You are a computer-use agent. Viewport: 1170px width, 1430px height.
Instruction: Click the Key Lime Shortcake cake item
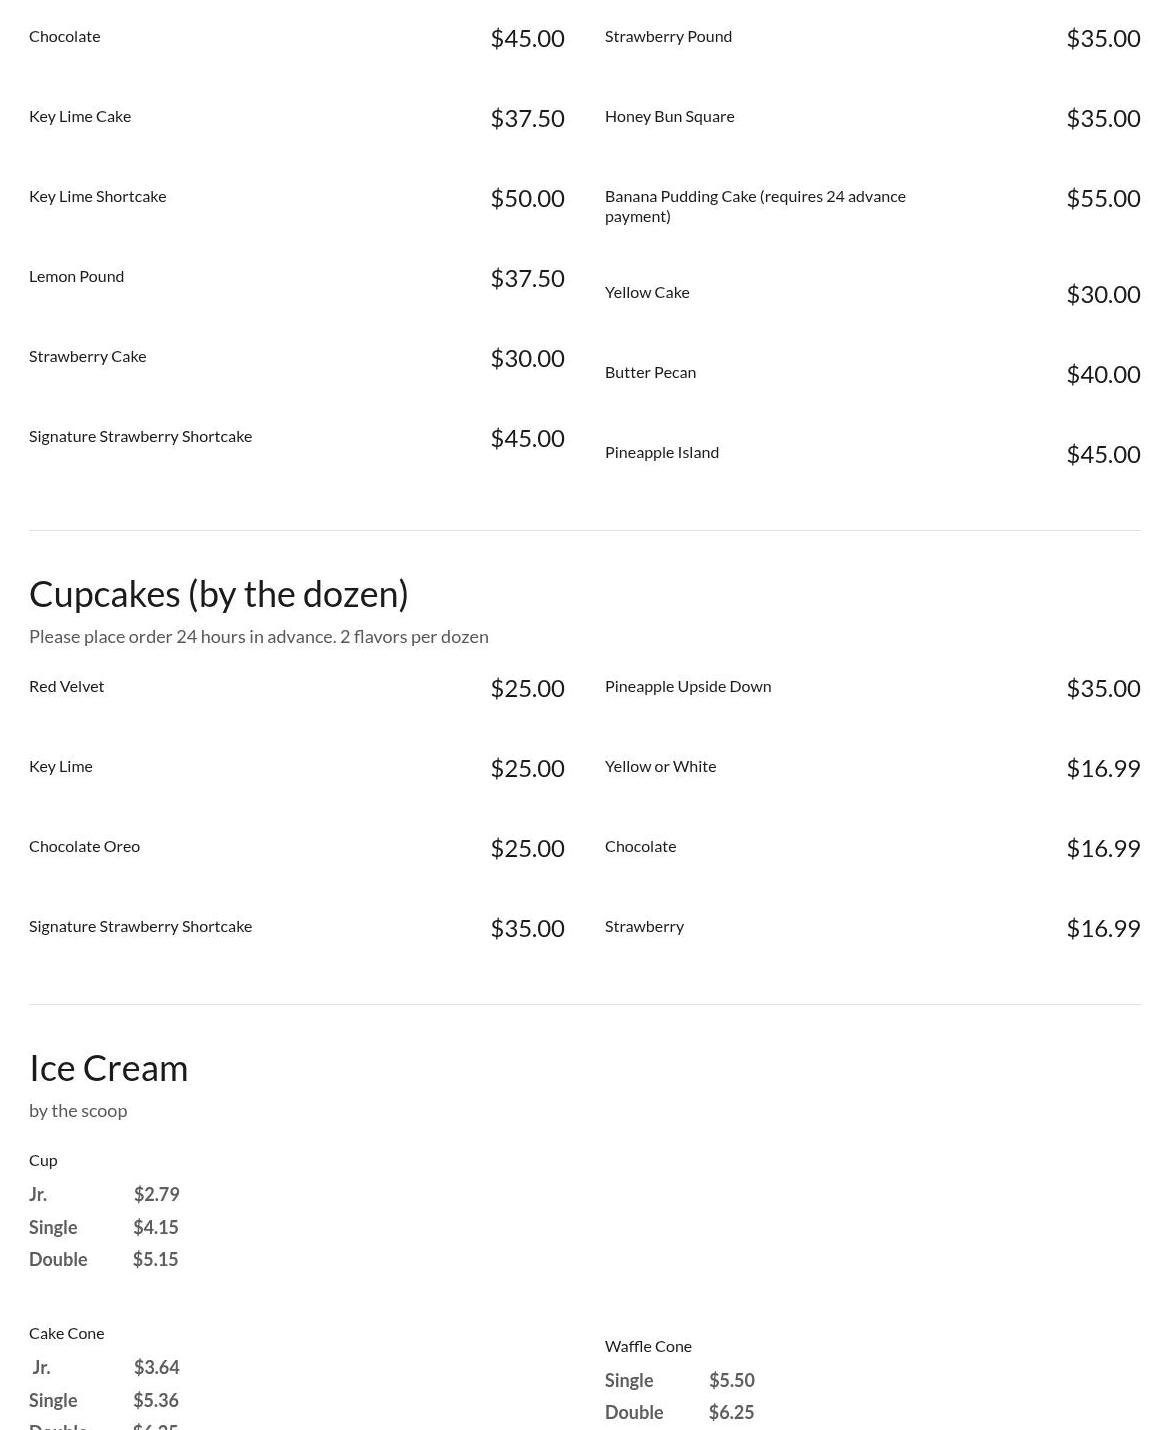coord(97,197)
